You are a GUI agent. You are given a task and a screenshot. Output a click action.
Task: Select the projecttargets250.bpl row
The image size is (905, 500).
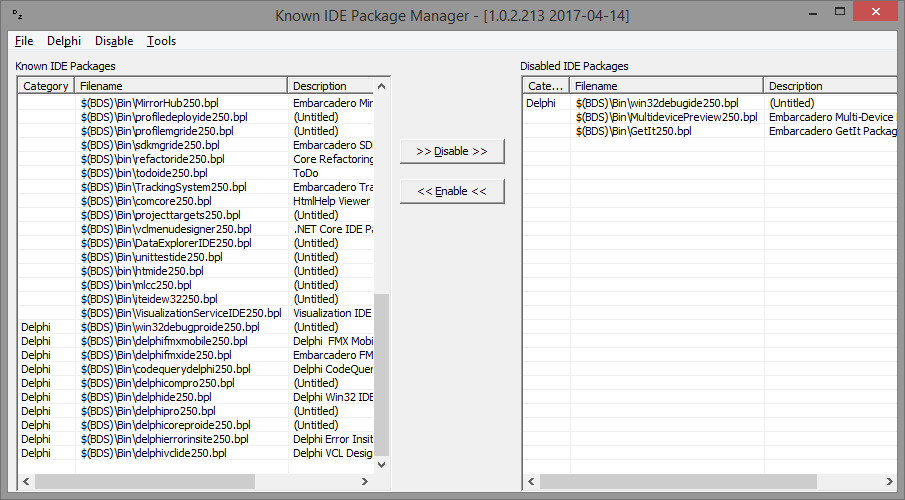click(x=196, y=215)
